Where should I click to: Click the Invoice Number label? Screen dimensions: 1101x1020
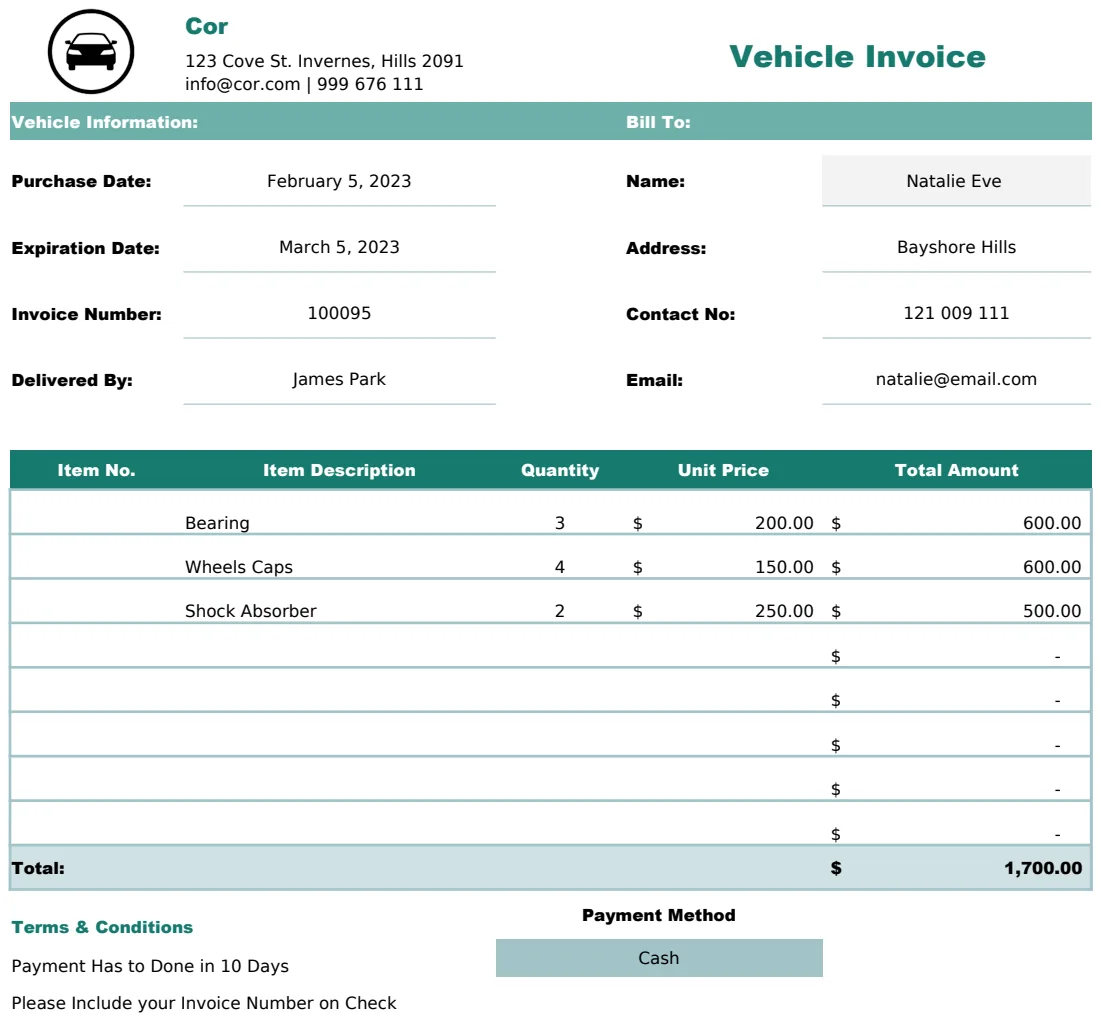coord(86,314)
